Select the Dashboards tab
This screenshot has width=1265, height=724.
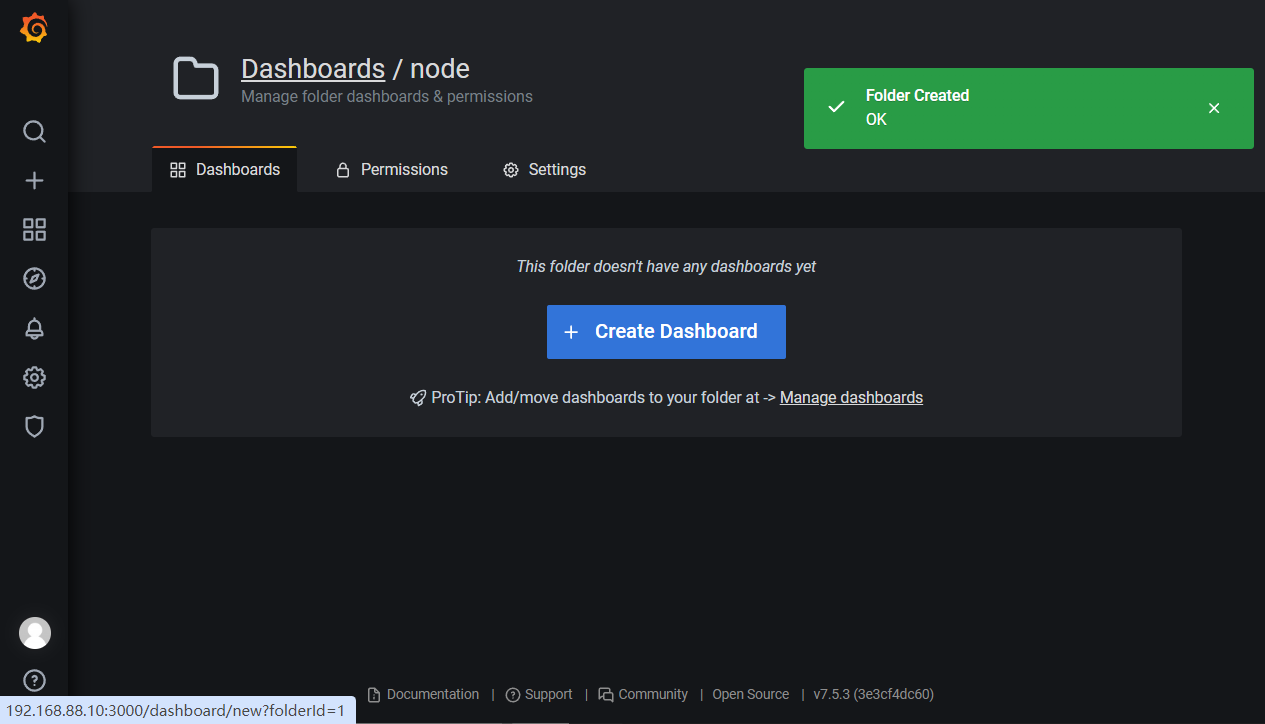pyautogui.click(x=225, y=170)
